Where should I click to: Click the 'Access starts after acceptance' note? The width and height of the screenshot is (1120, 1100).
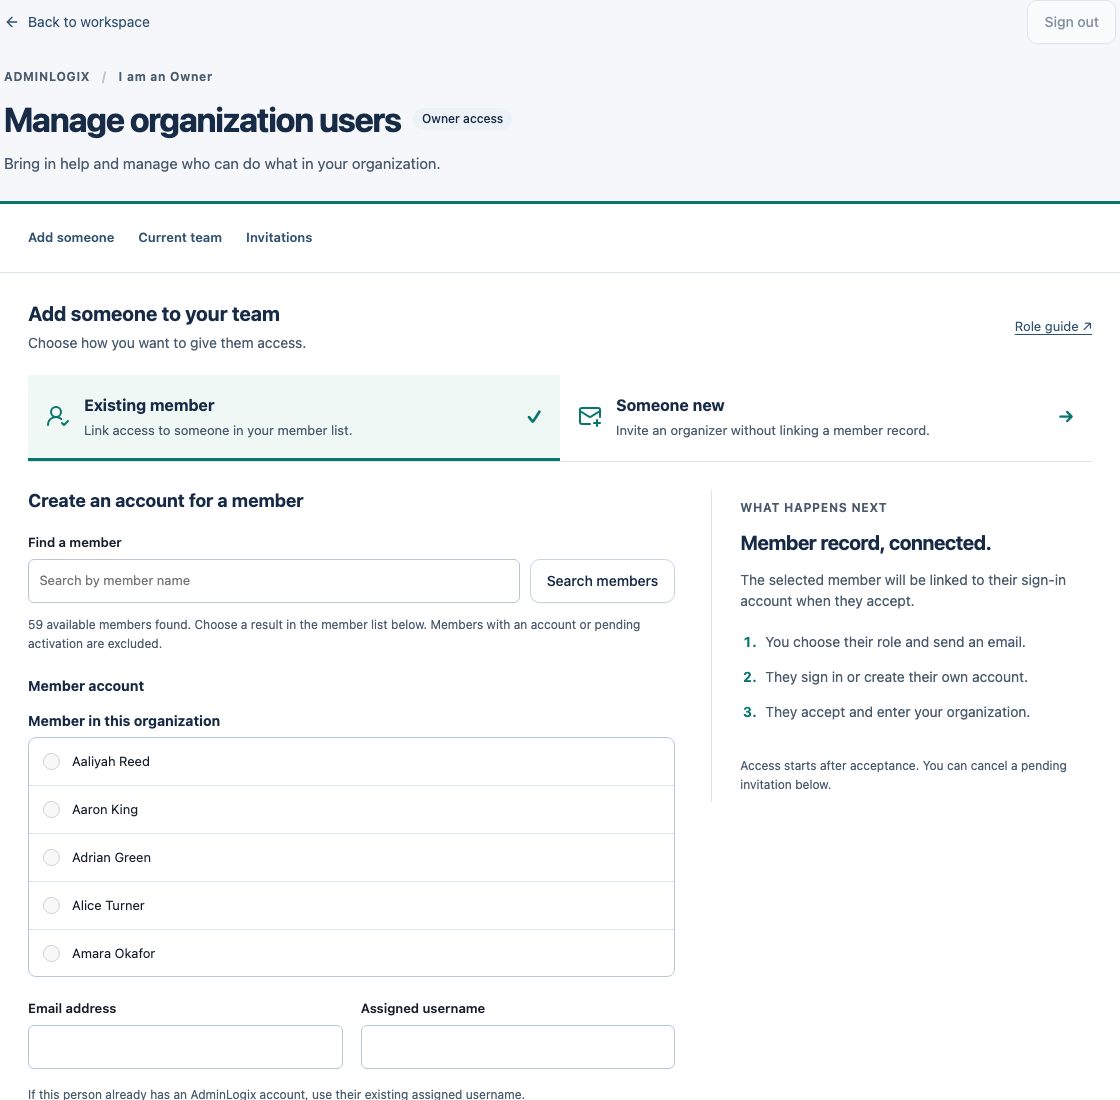[x=903, y=775]
